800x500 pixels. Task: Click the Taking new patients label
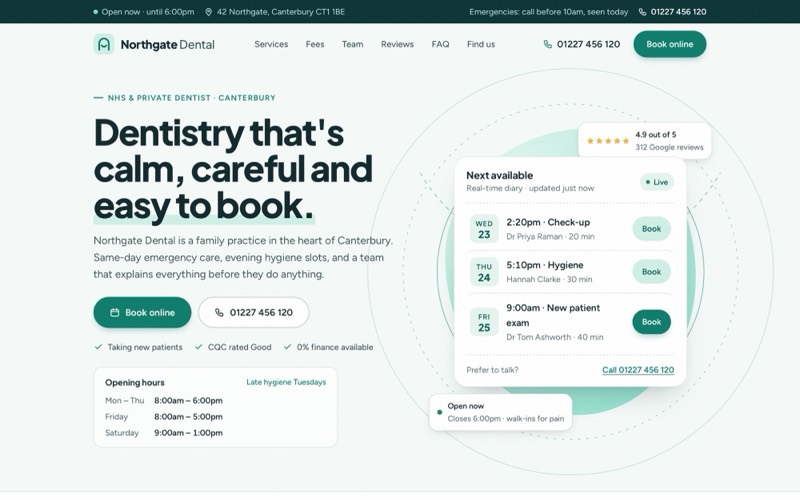pos(145,347)
